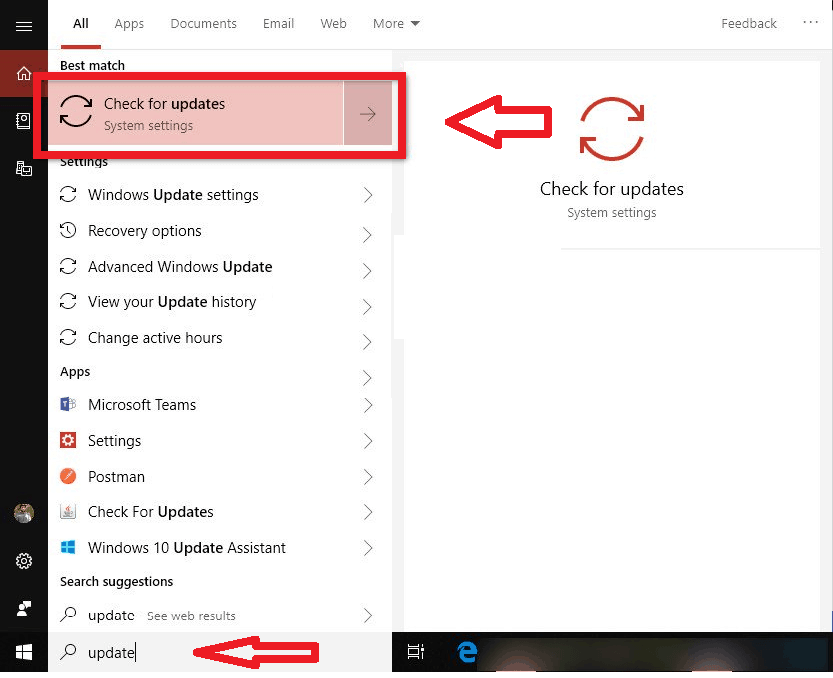Click the Check for updates sync icon
This screenshot has height=678, width=833.
[x=75, y=111]
